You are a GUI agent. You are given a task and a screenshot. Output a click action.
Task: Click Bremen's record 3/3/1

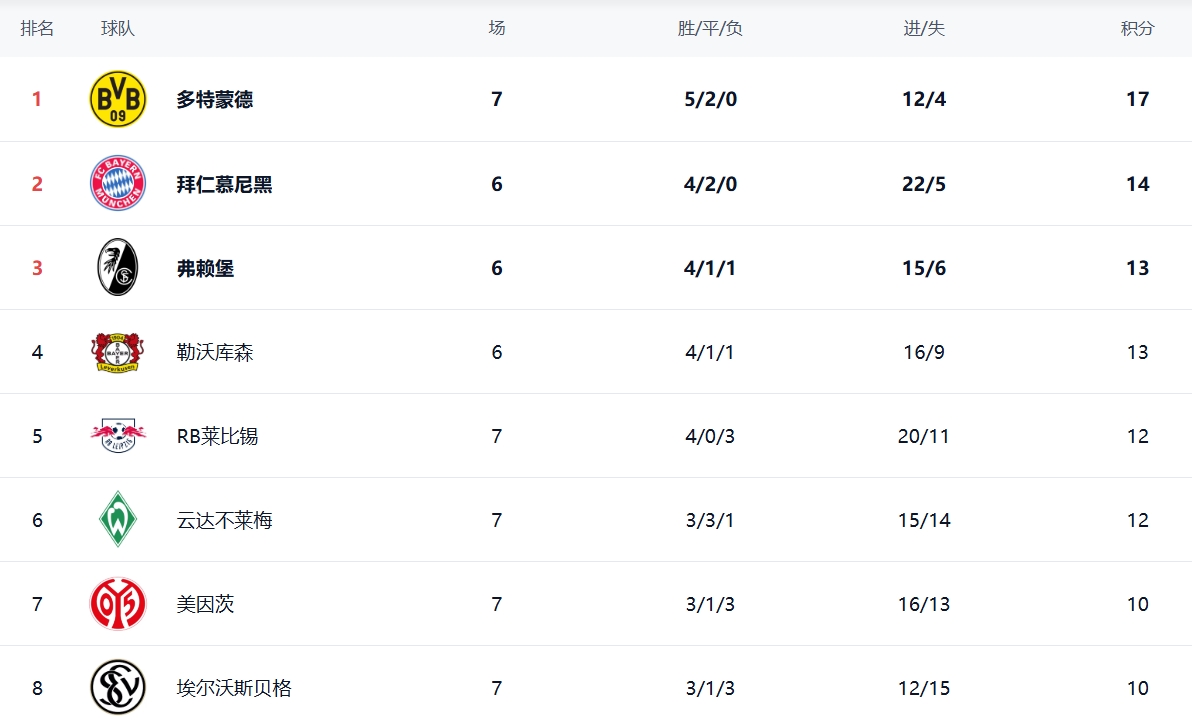click(x=710, y=520)
